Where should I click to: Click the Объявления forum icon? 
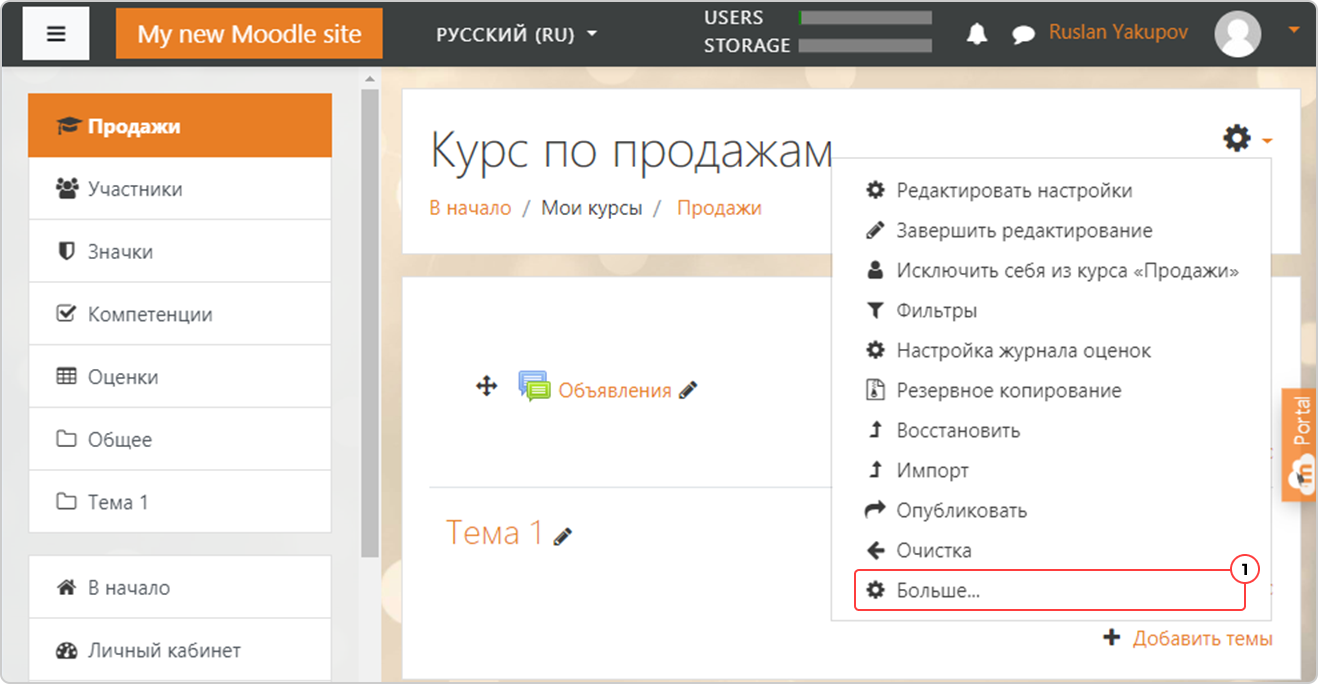pyautogui.click(x=534, y=387)
